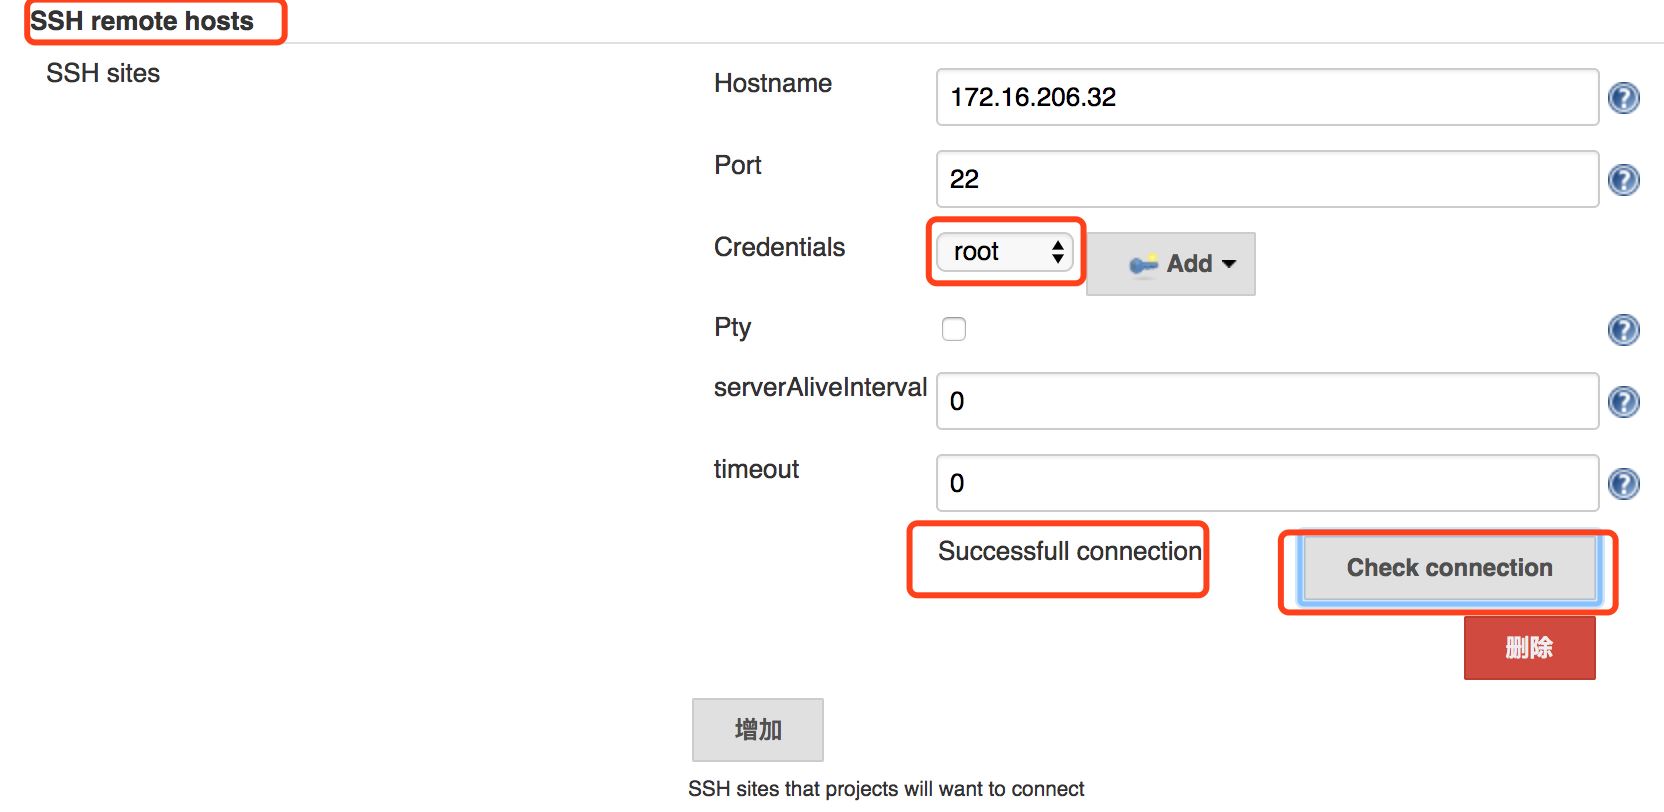
Task: Expand the Add credentials dropdown arrow
Action: click(x=1229, y=264)
